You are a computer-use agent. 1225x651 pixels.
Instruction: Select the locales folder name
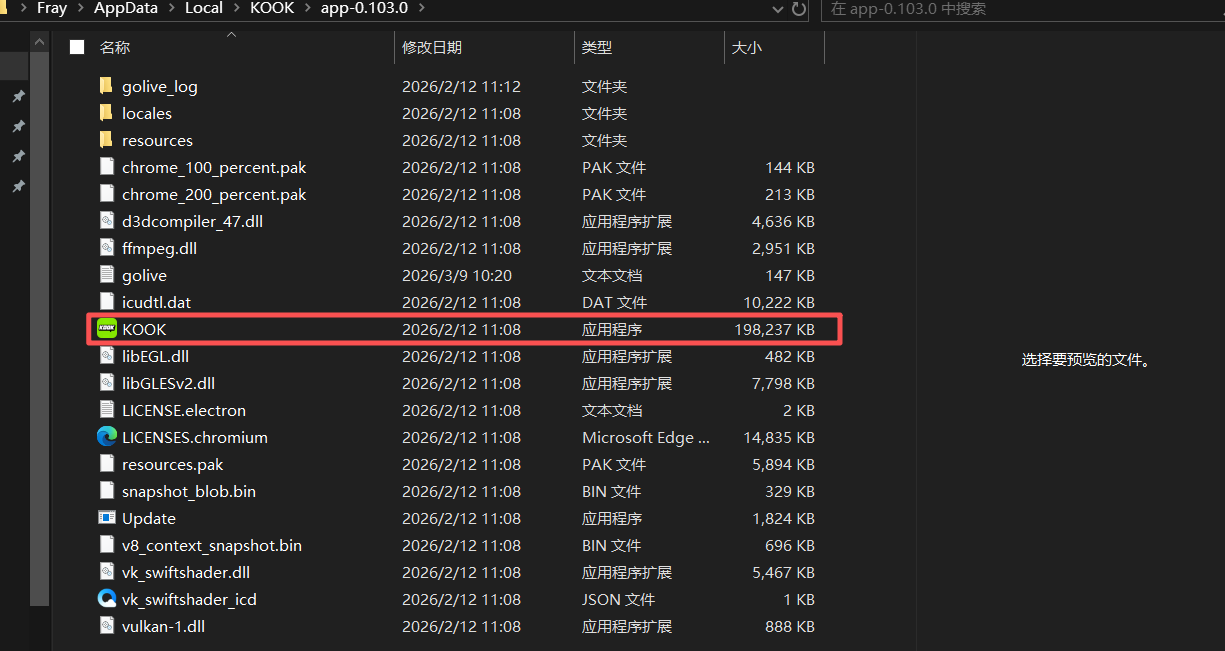[147, 113]
